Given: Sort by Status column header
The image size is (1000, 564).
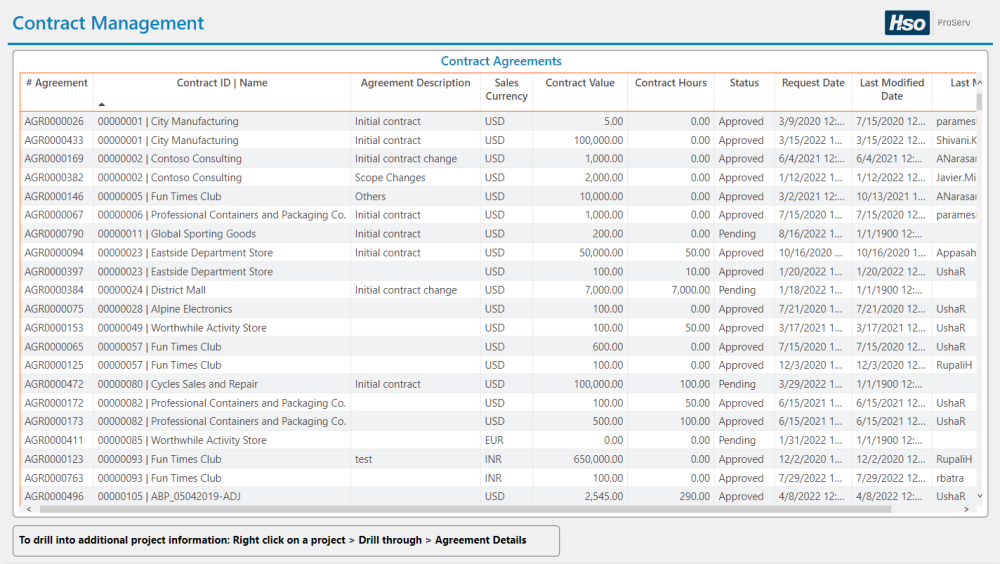Looking at the screenshot, I should pyautogui.click(x=744, y=83).
